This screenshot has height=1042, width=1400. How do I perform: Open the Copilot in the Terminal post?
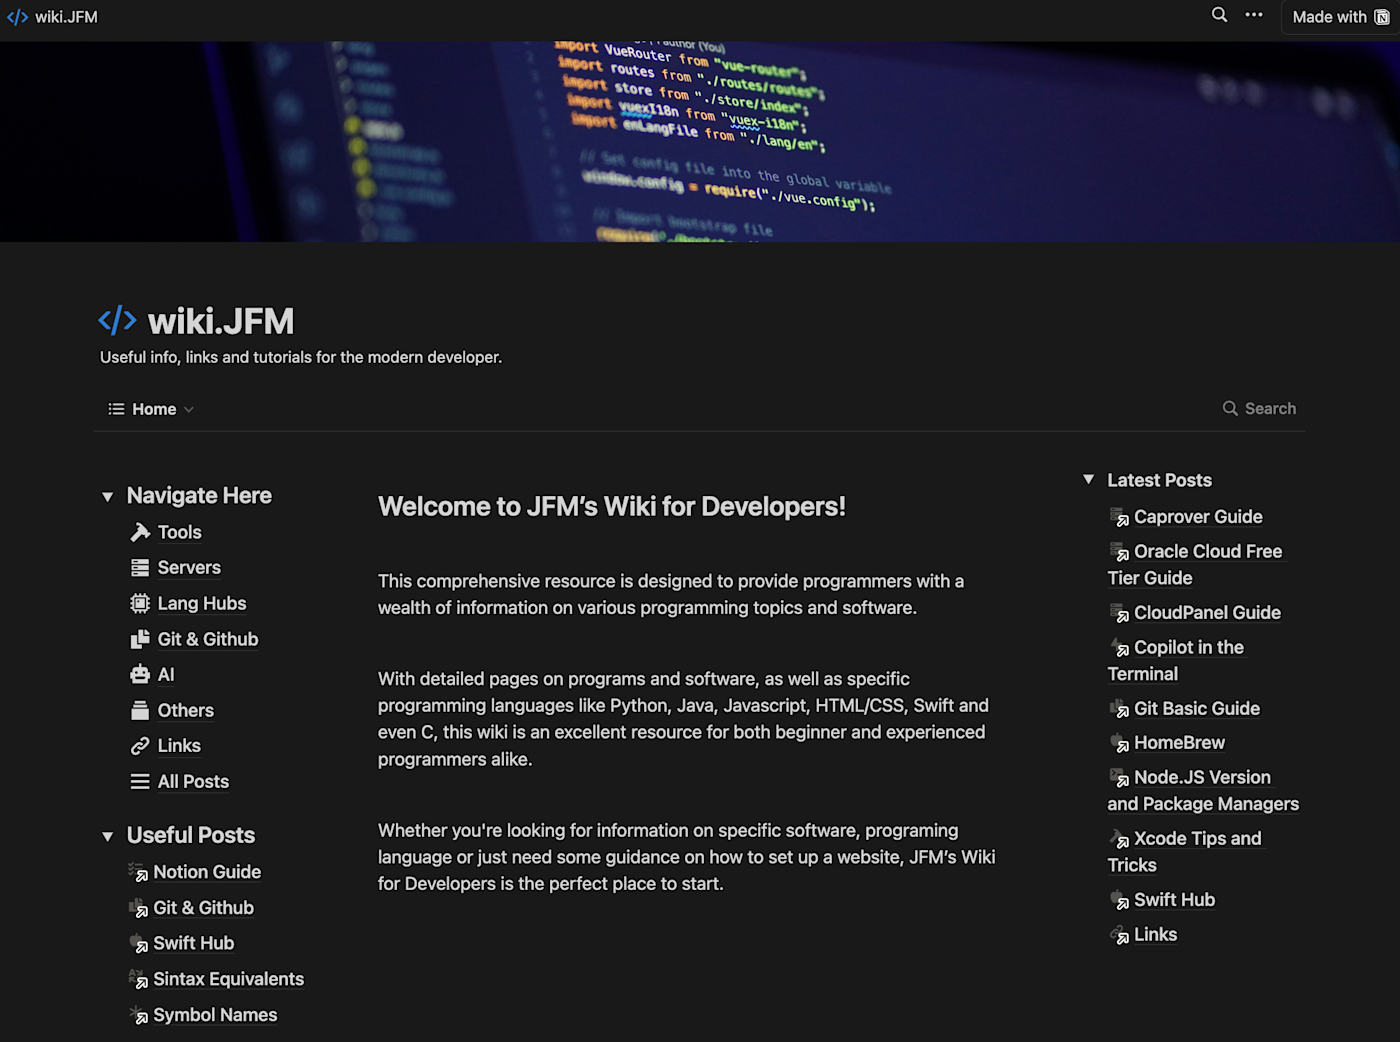(x=1176, y=661)
